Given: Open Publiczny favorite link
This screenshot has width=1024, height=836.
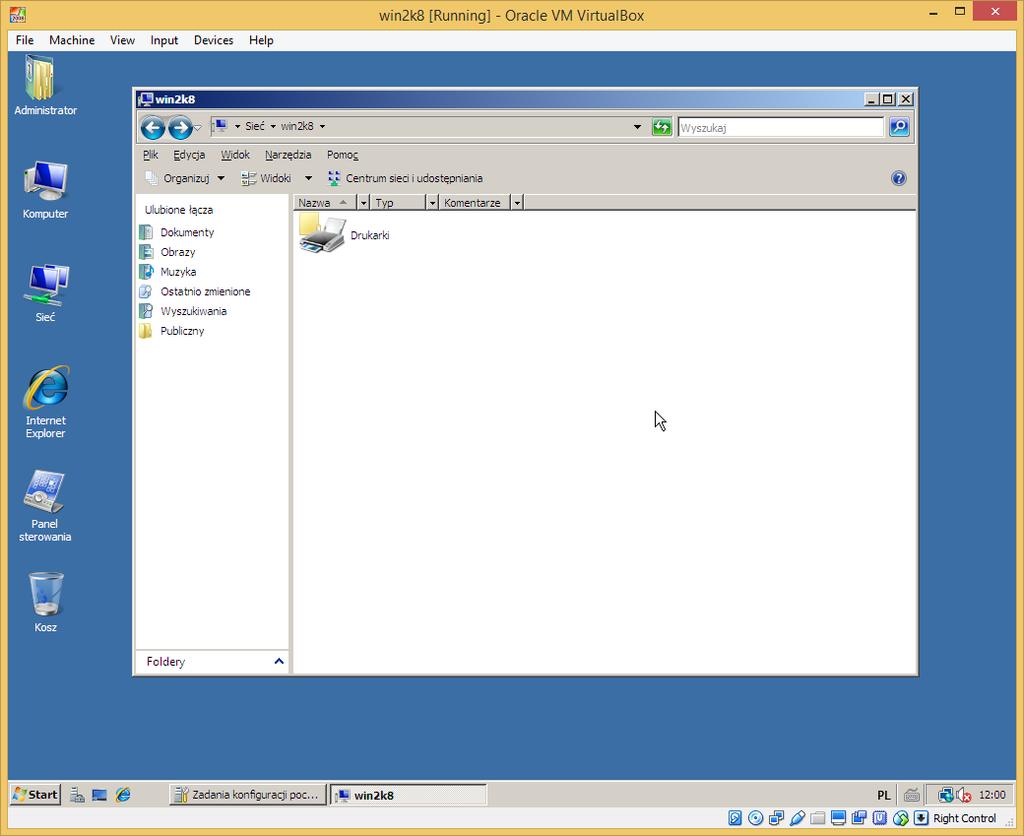Looking at the screenshot, I should point(172,331).
